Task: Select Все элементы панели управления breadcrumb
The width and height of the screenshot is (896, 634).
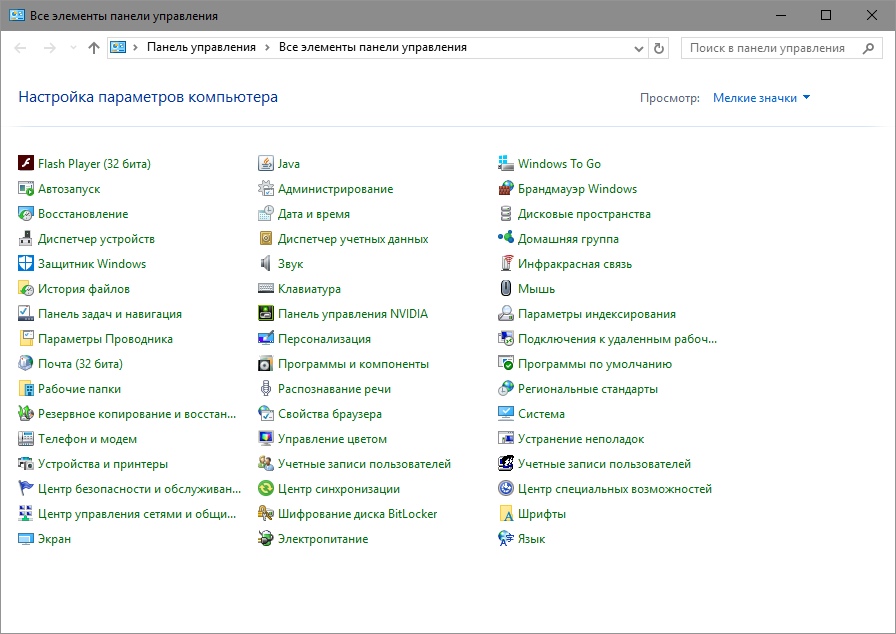Action: [x=373, y=47]
